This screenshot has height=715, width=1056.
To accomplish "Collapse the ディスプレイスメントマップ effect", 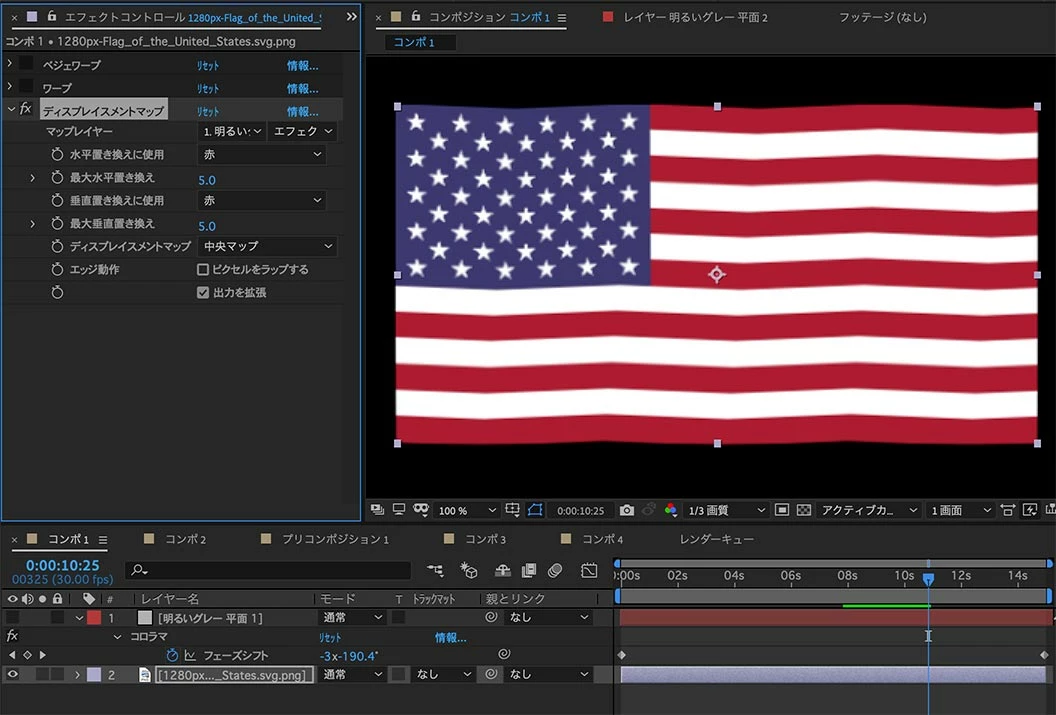I will 11,109.
